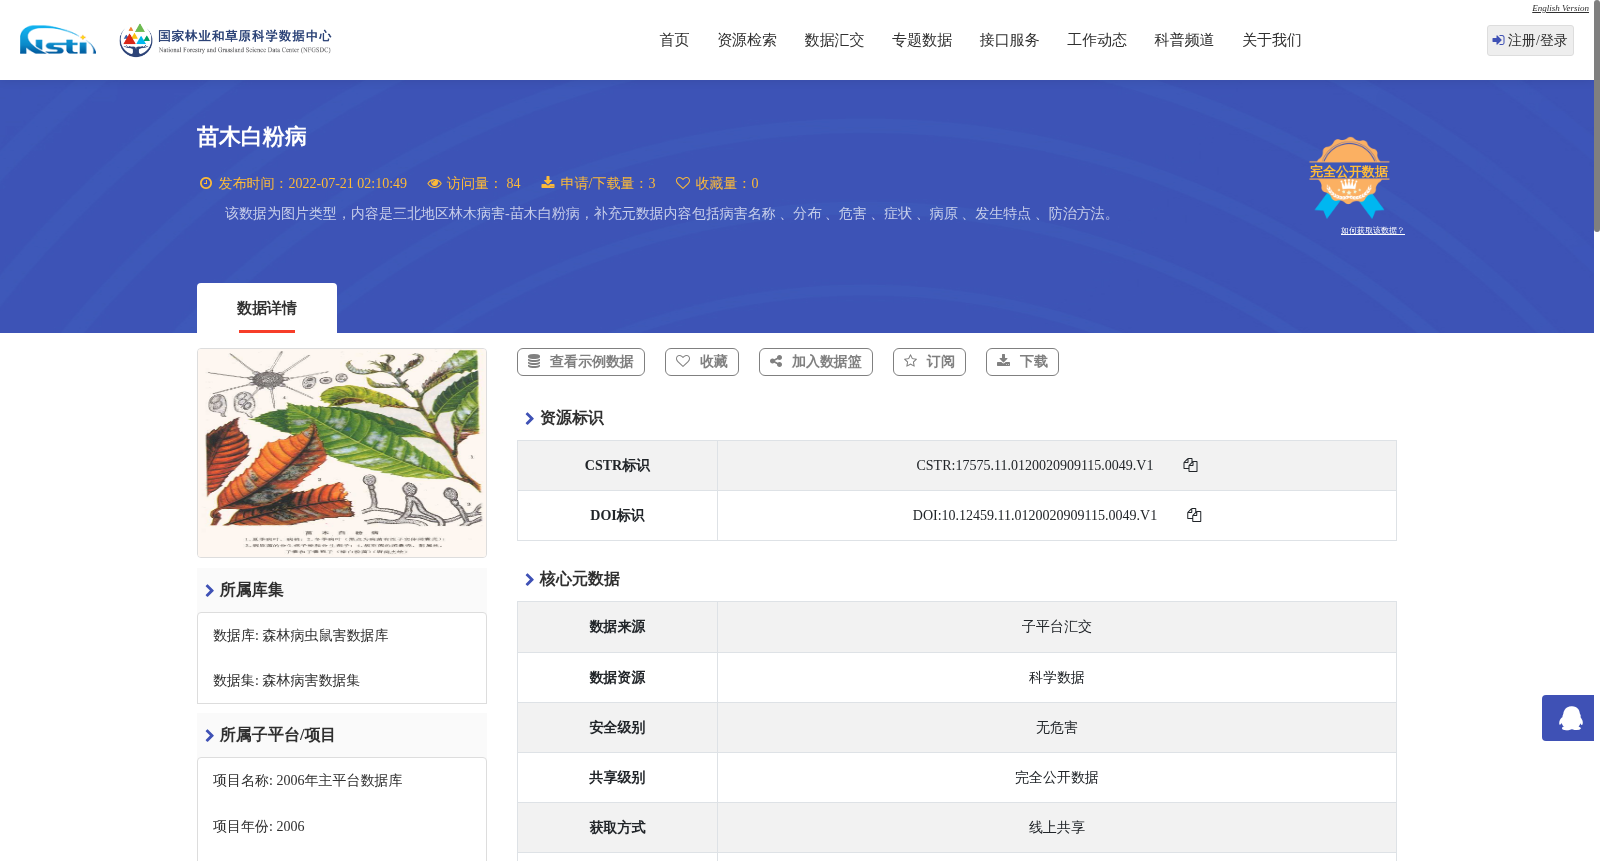
Task: Go to 数据汇交
Action: 834,40
